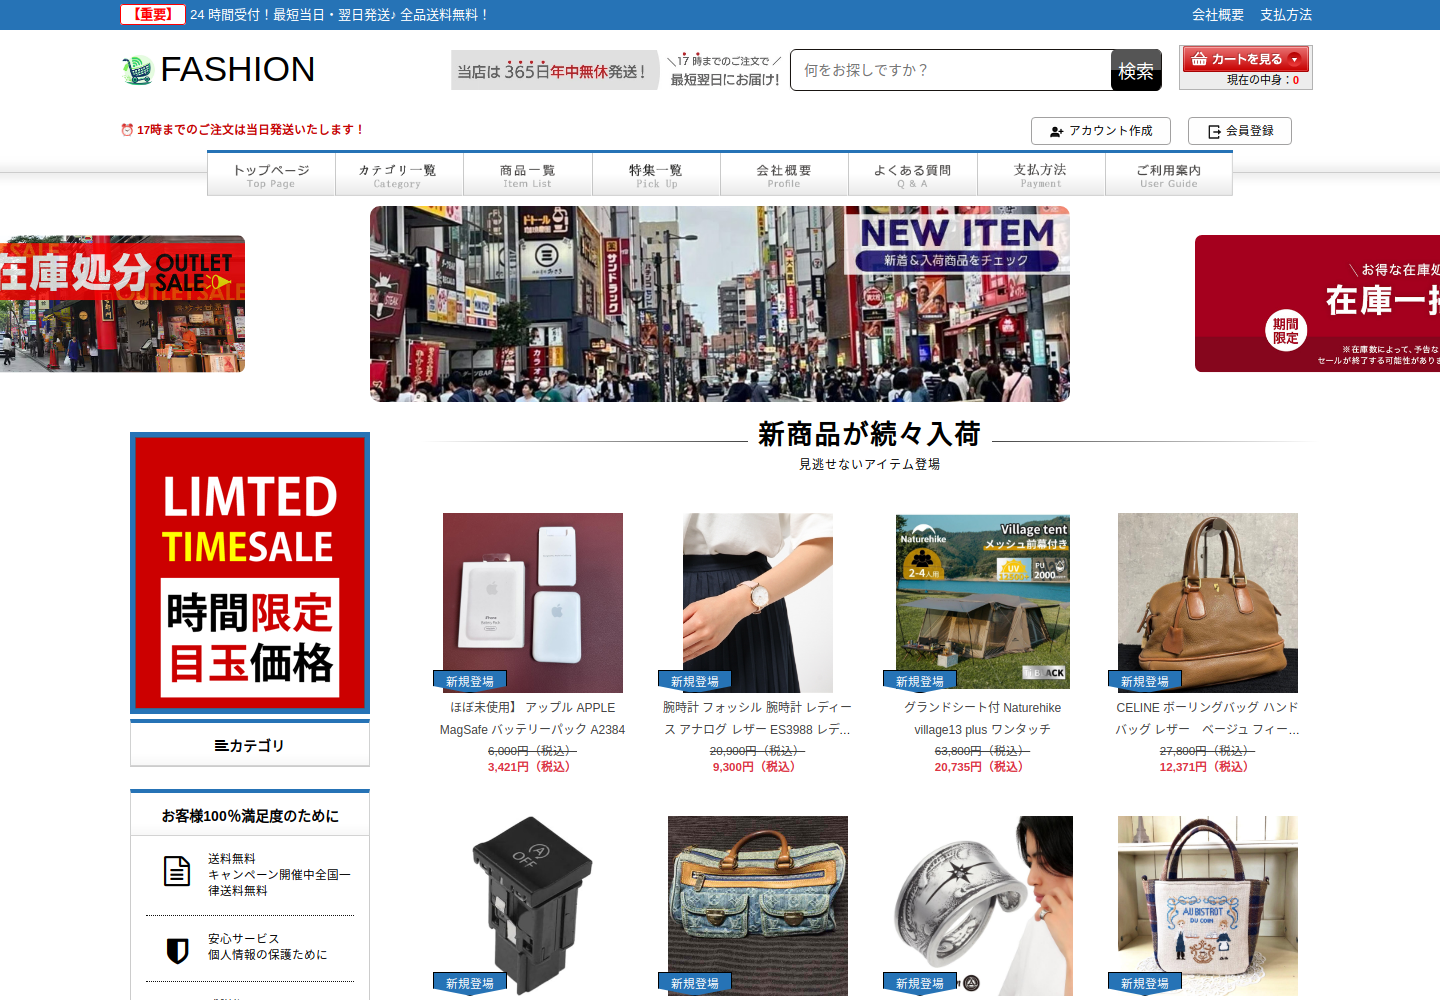
Task: Click the shield icon beside 安心サービス
Action: [177, 950]
